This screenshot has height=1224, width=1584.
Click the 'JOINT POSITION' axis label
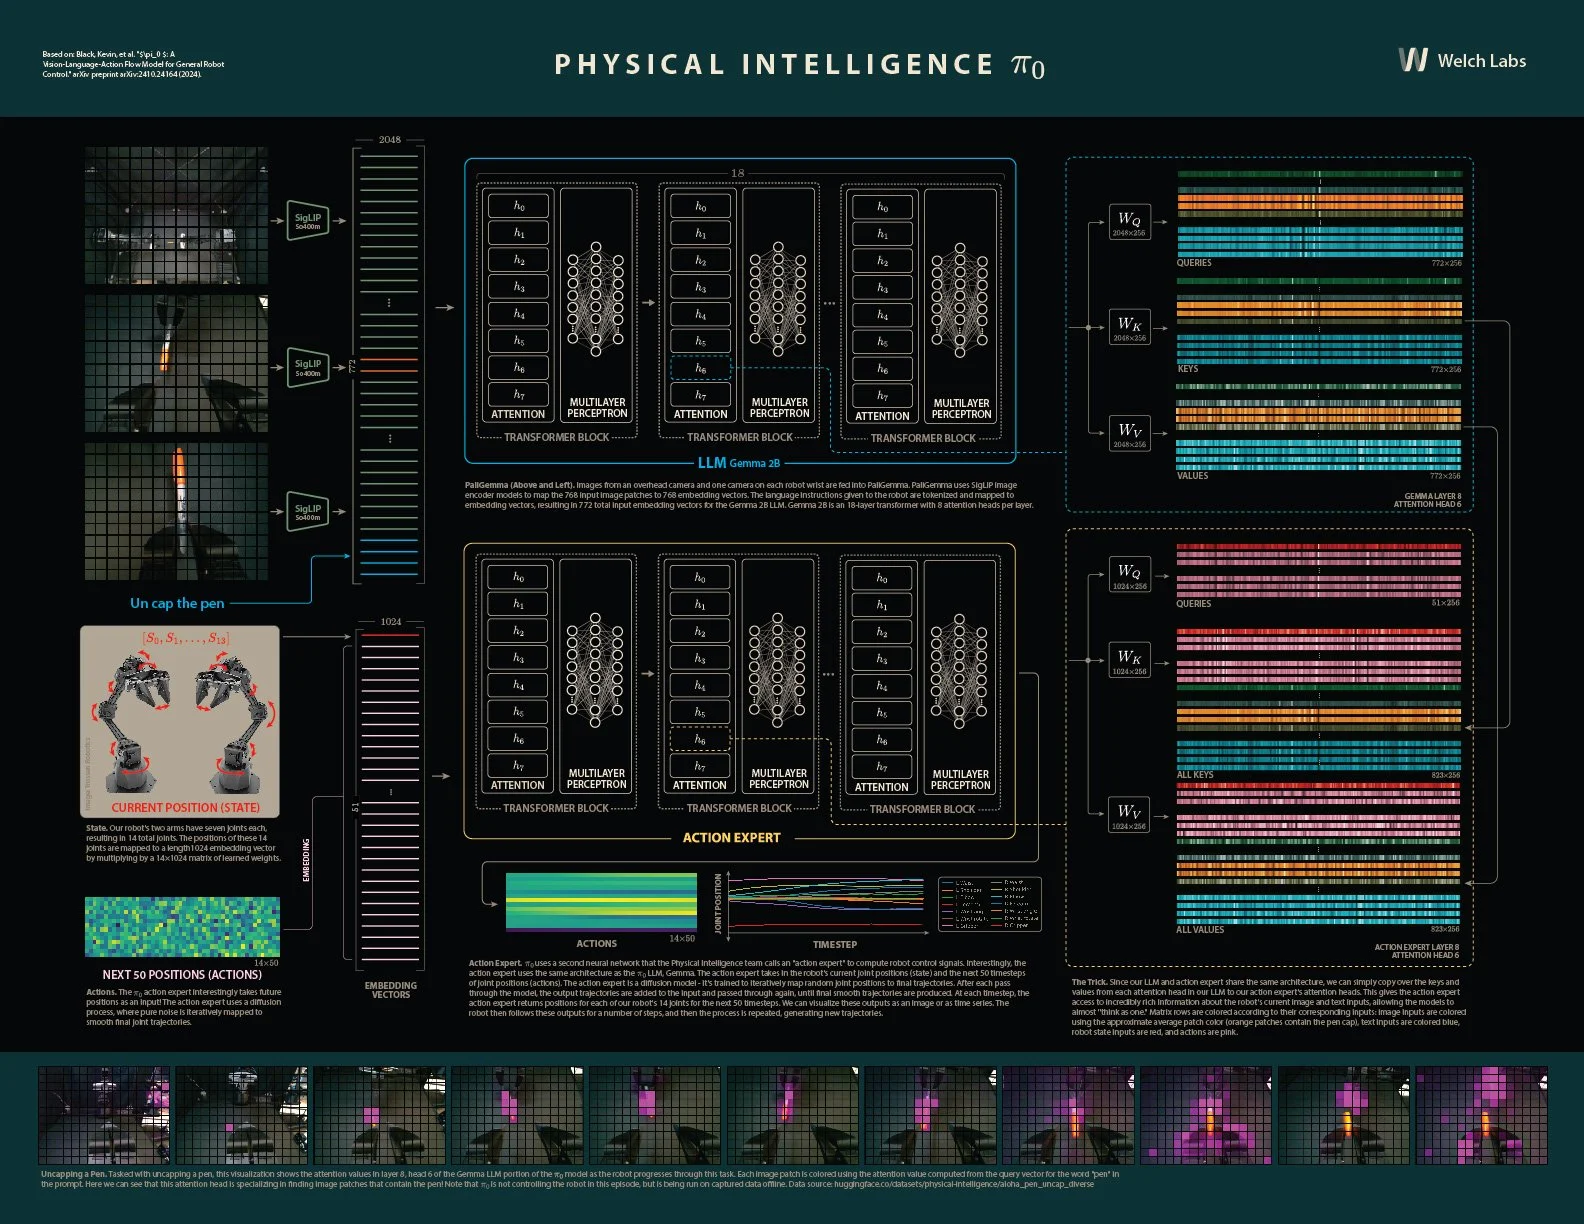tap(718, 903)
